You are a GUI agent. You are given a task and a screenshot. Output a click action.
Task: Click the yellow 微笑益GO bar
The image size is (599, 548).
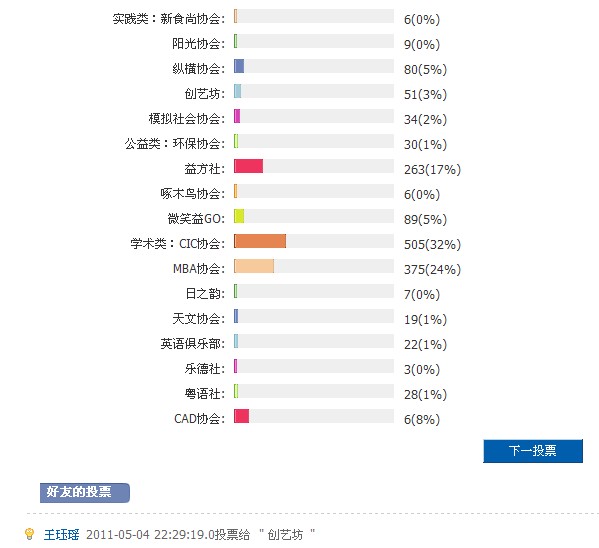point(239,216)
